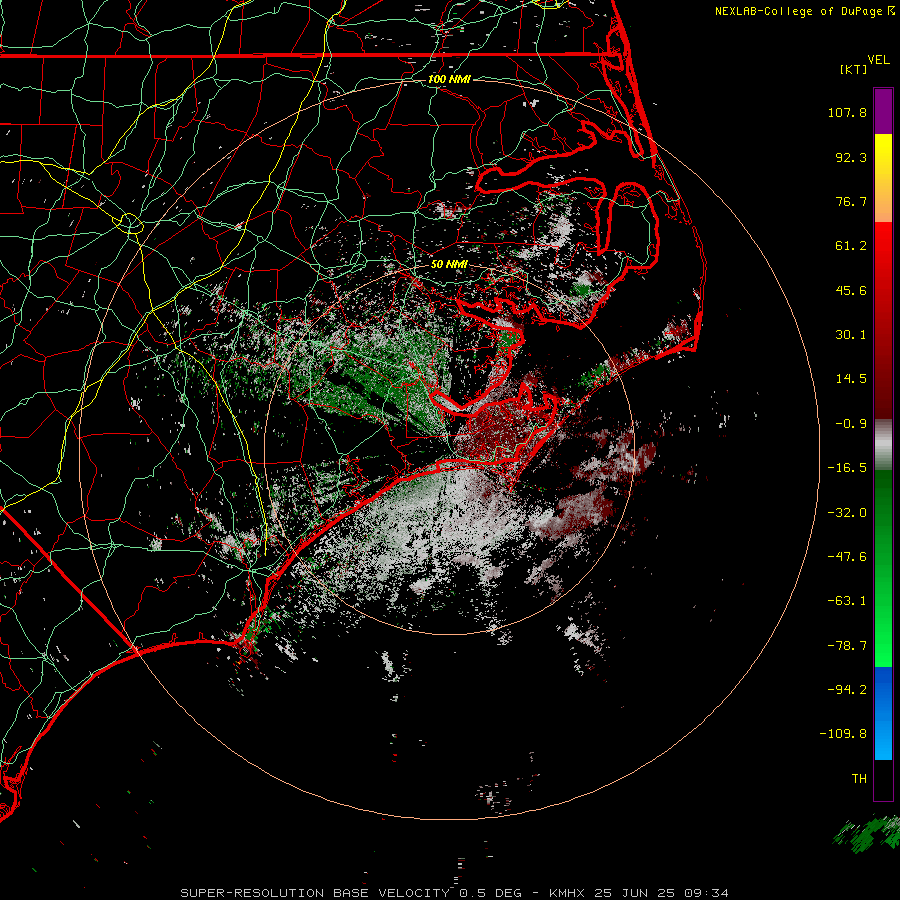The height and width of the screenshot is (900, 900).
Task: Click the [KT] units label
Action: point(853,69)
